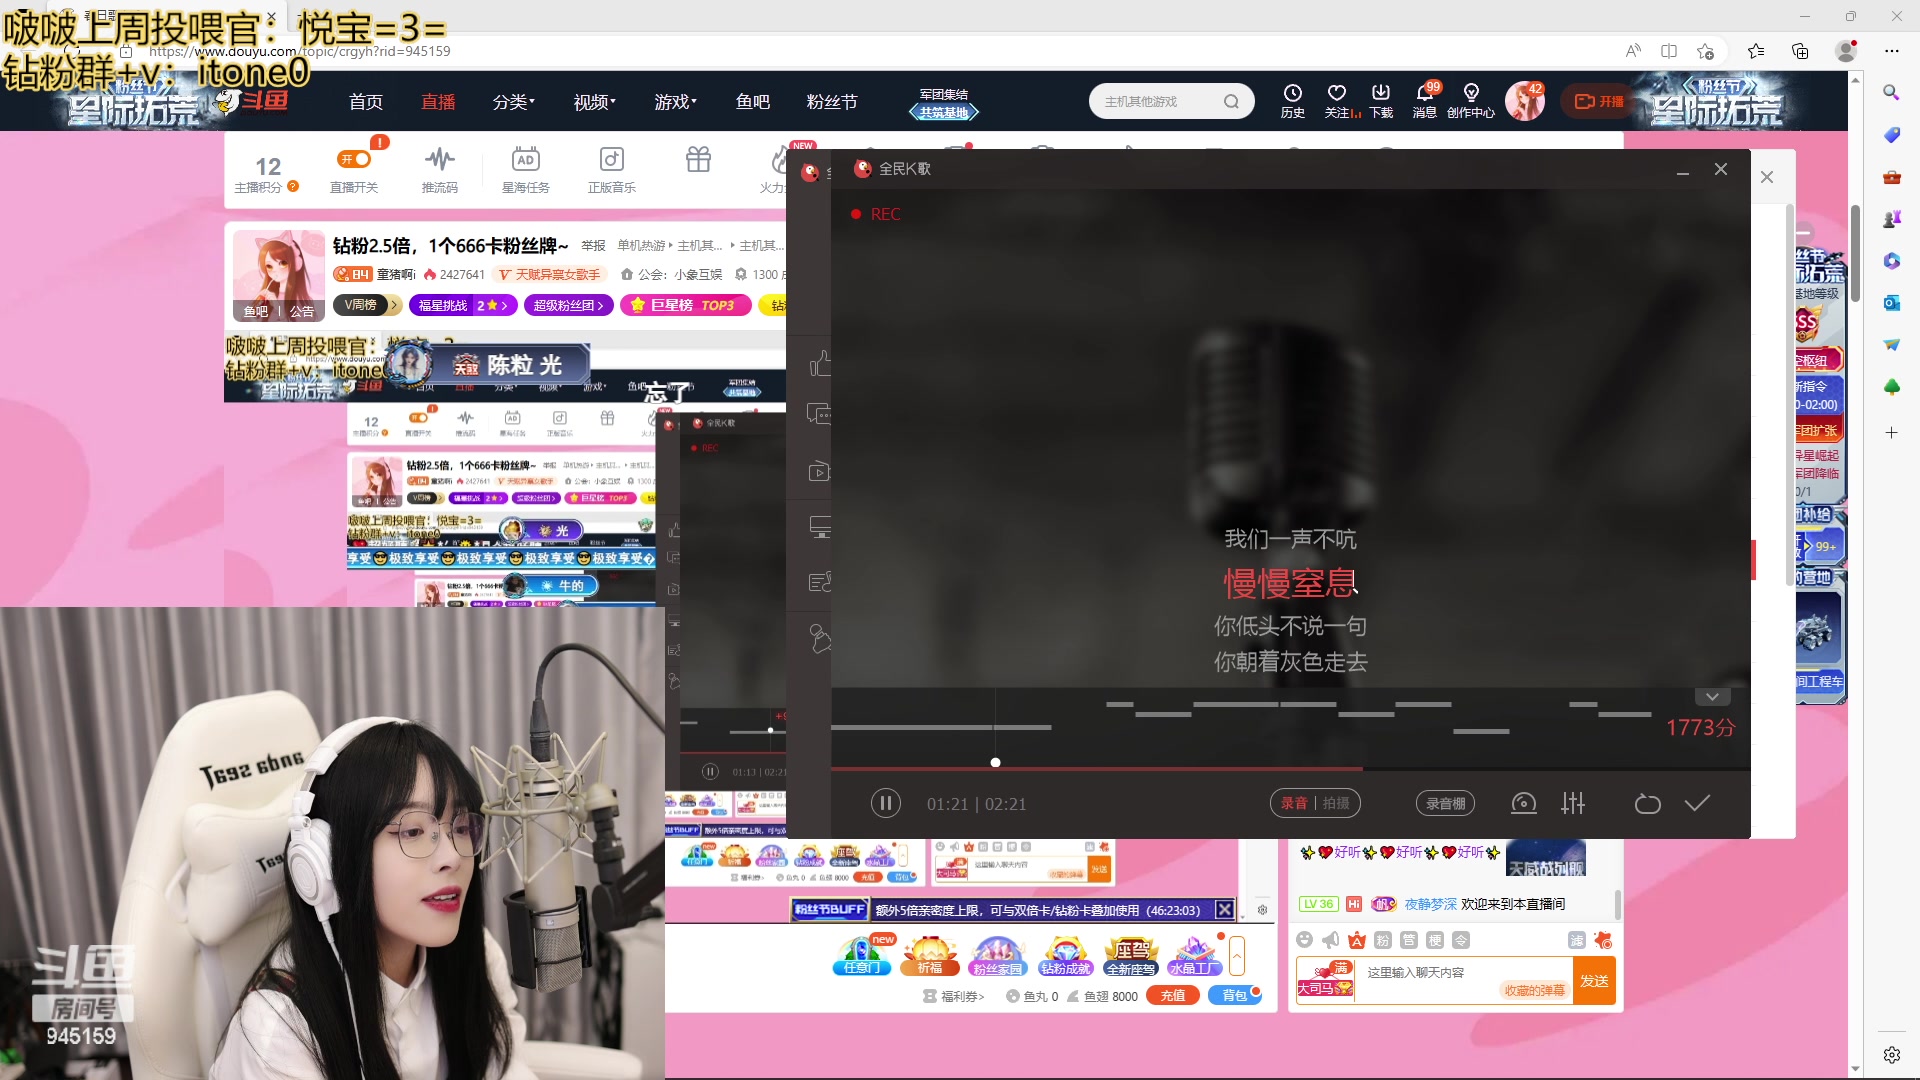Screen dimensions: 1920x1080
Task: Open the 钻粉成就 diamond achievement icon
Action: pyautogui.click(x=1065, y=955)
